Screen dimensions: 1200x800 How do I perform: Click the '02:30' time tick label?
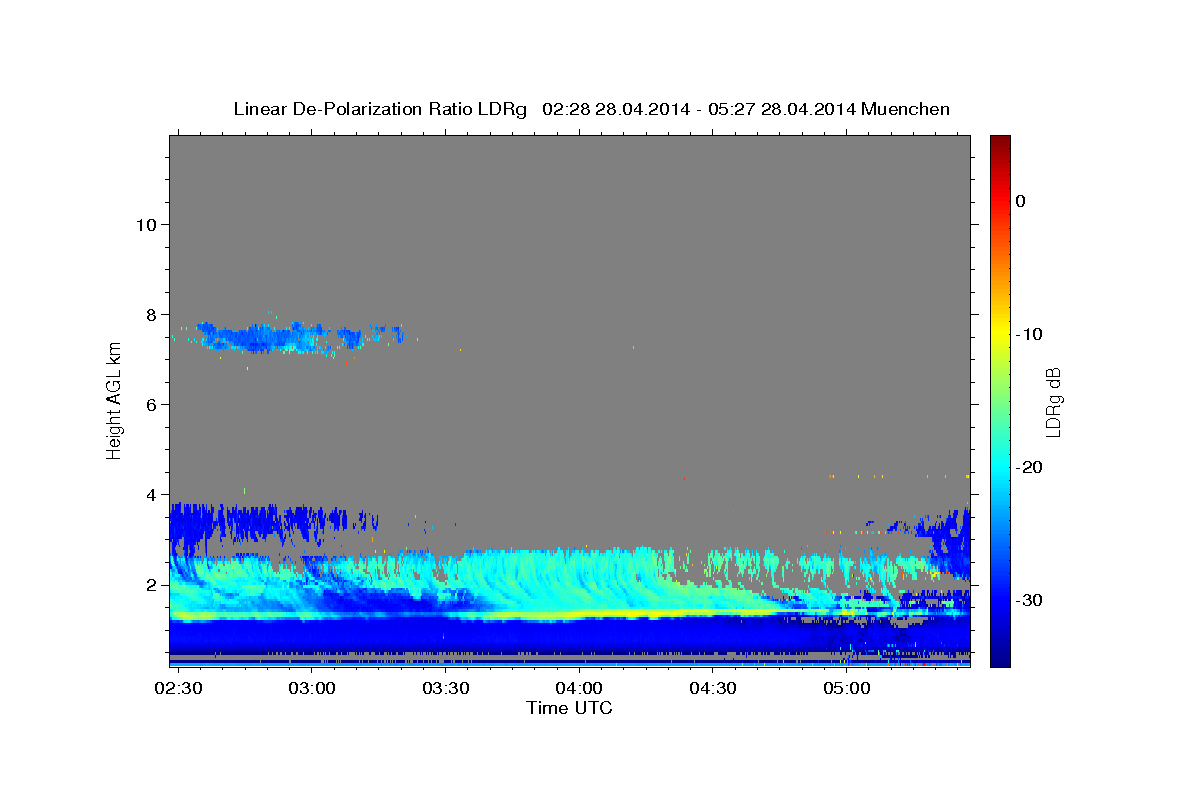178,689
